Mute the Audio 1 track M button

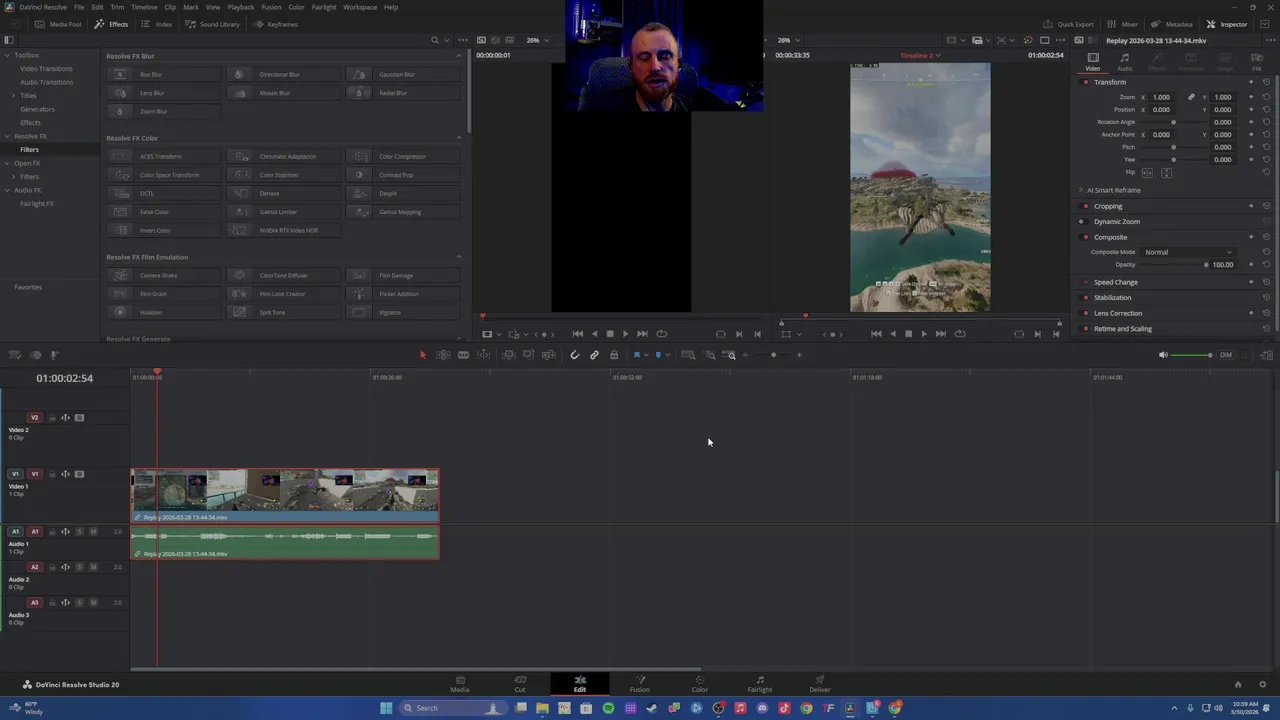pyautogui.click(x=93, y=531)
